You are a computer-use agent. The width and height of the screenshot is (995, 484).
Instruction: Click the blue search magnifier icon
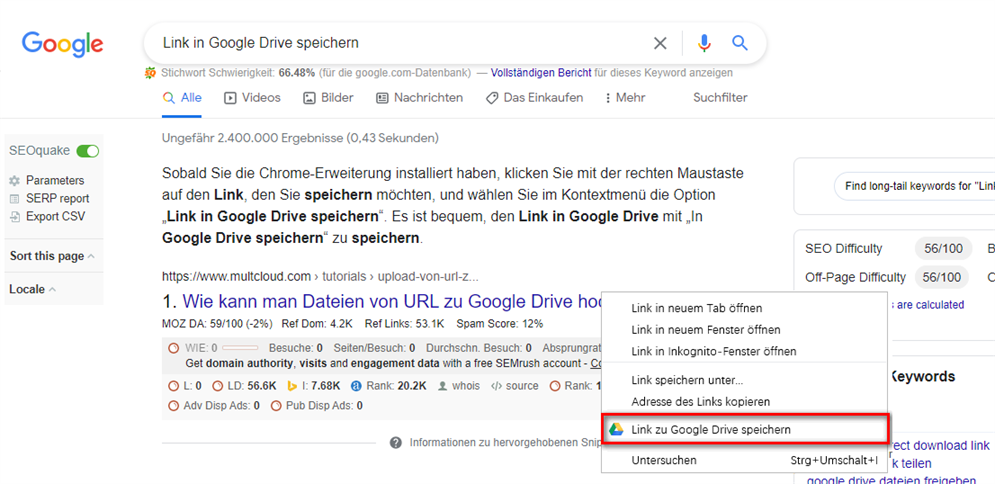coord(740,43)
